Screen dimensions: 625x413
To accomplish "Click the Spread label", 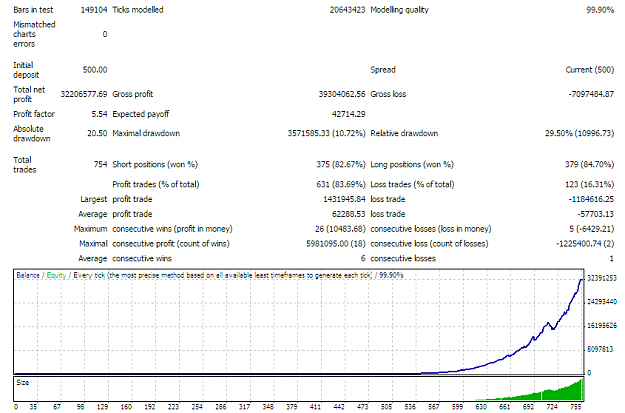I will coord(383,70).
